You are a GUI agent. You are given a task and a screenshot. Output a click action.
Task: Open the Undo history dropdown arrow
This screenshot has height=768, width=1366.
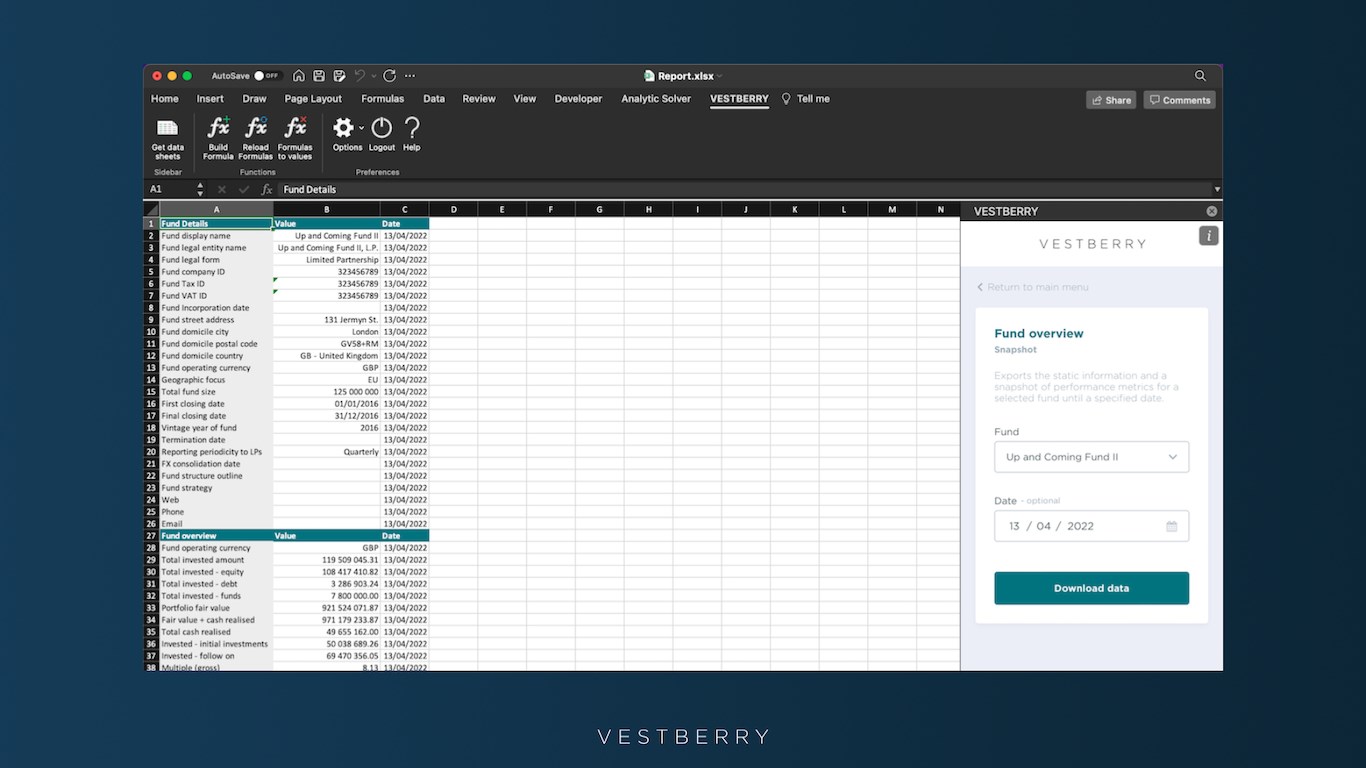(374, 76)
